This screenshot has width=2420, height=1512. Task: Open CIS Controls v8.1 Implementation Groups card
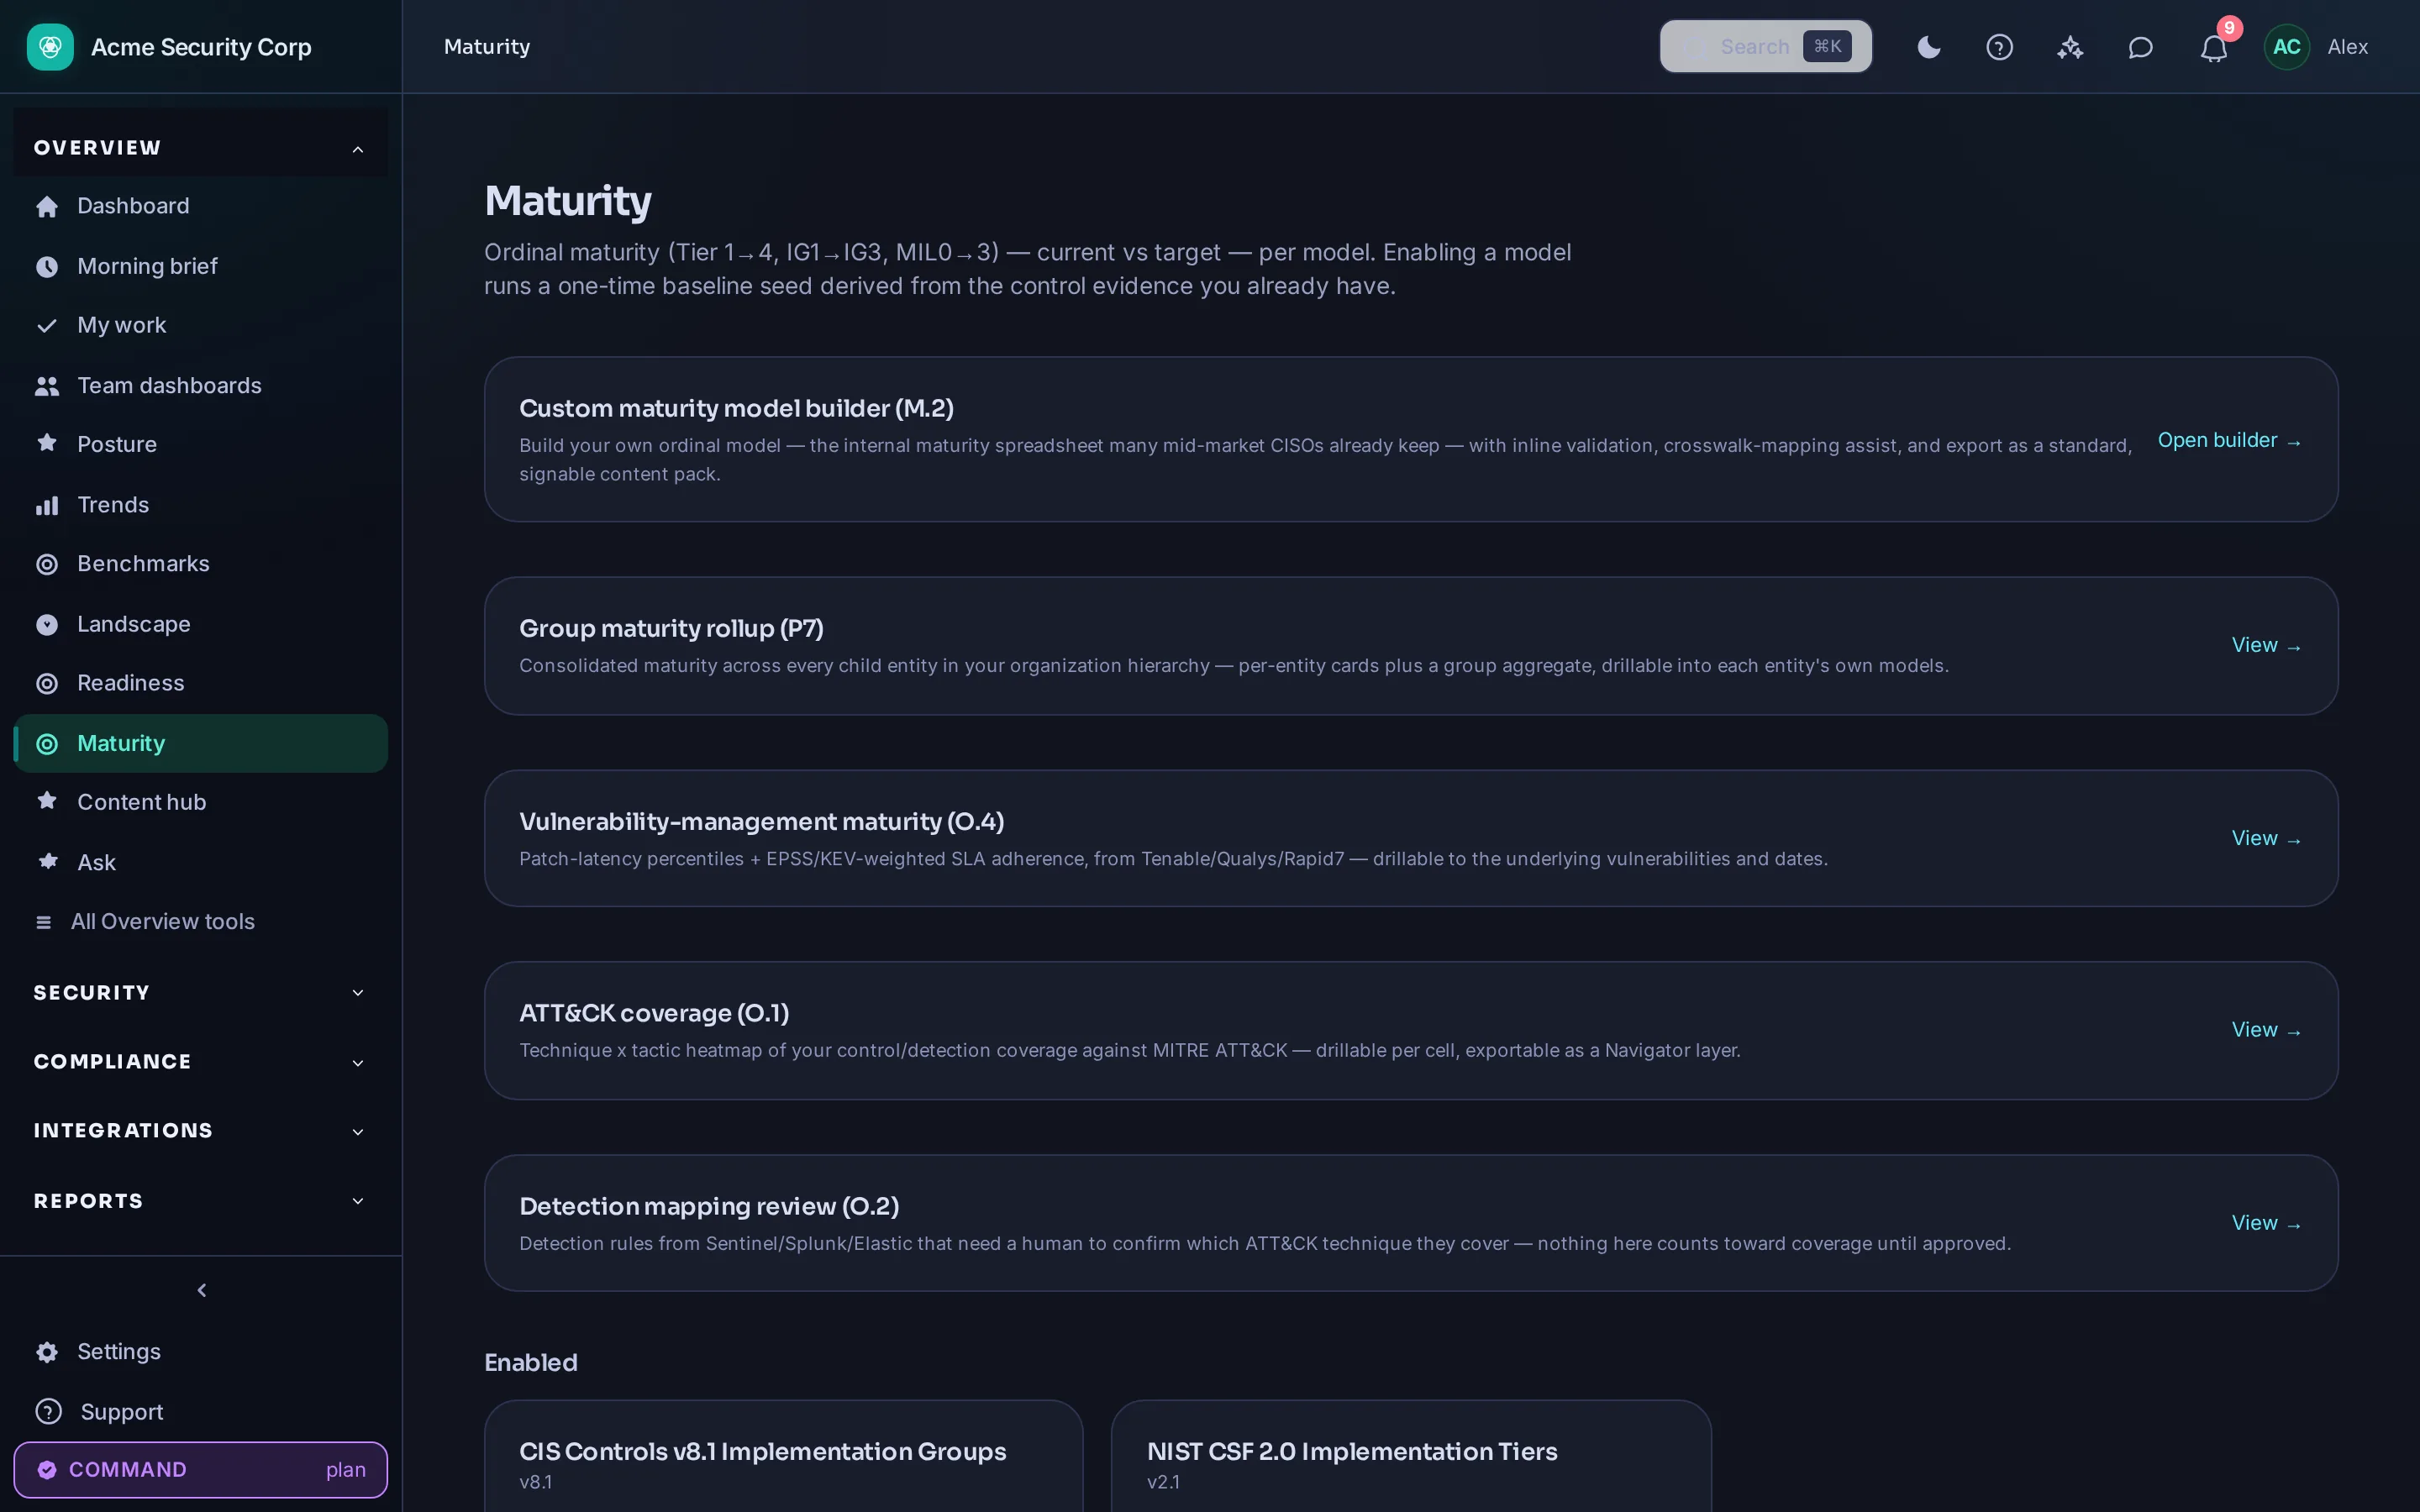[x=783, y=1456]
